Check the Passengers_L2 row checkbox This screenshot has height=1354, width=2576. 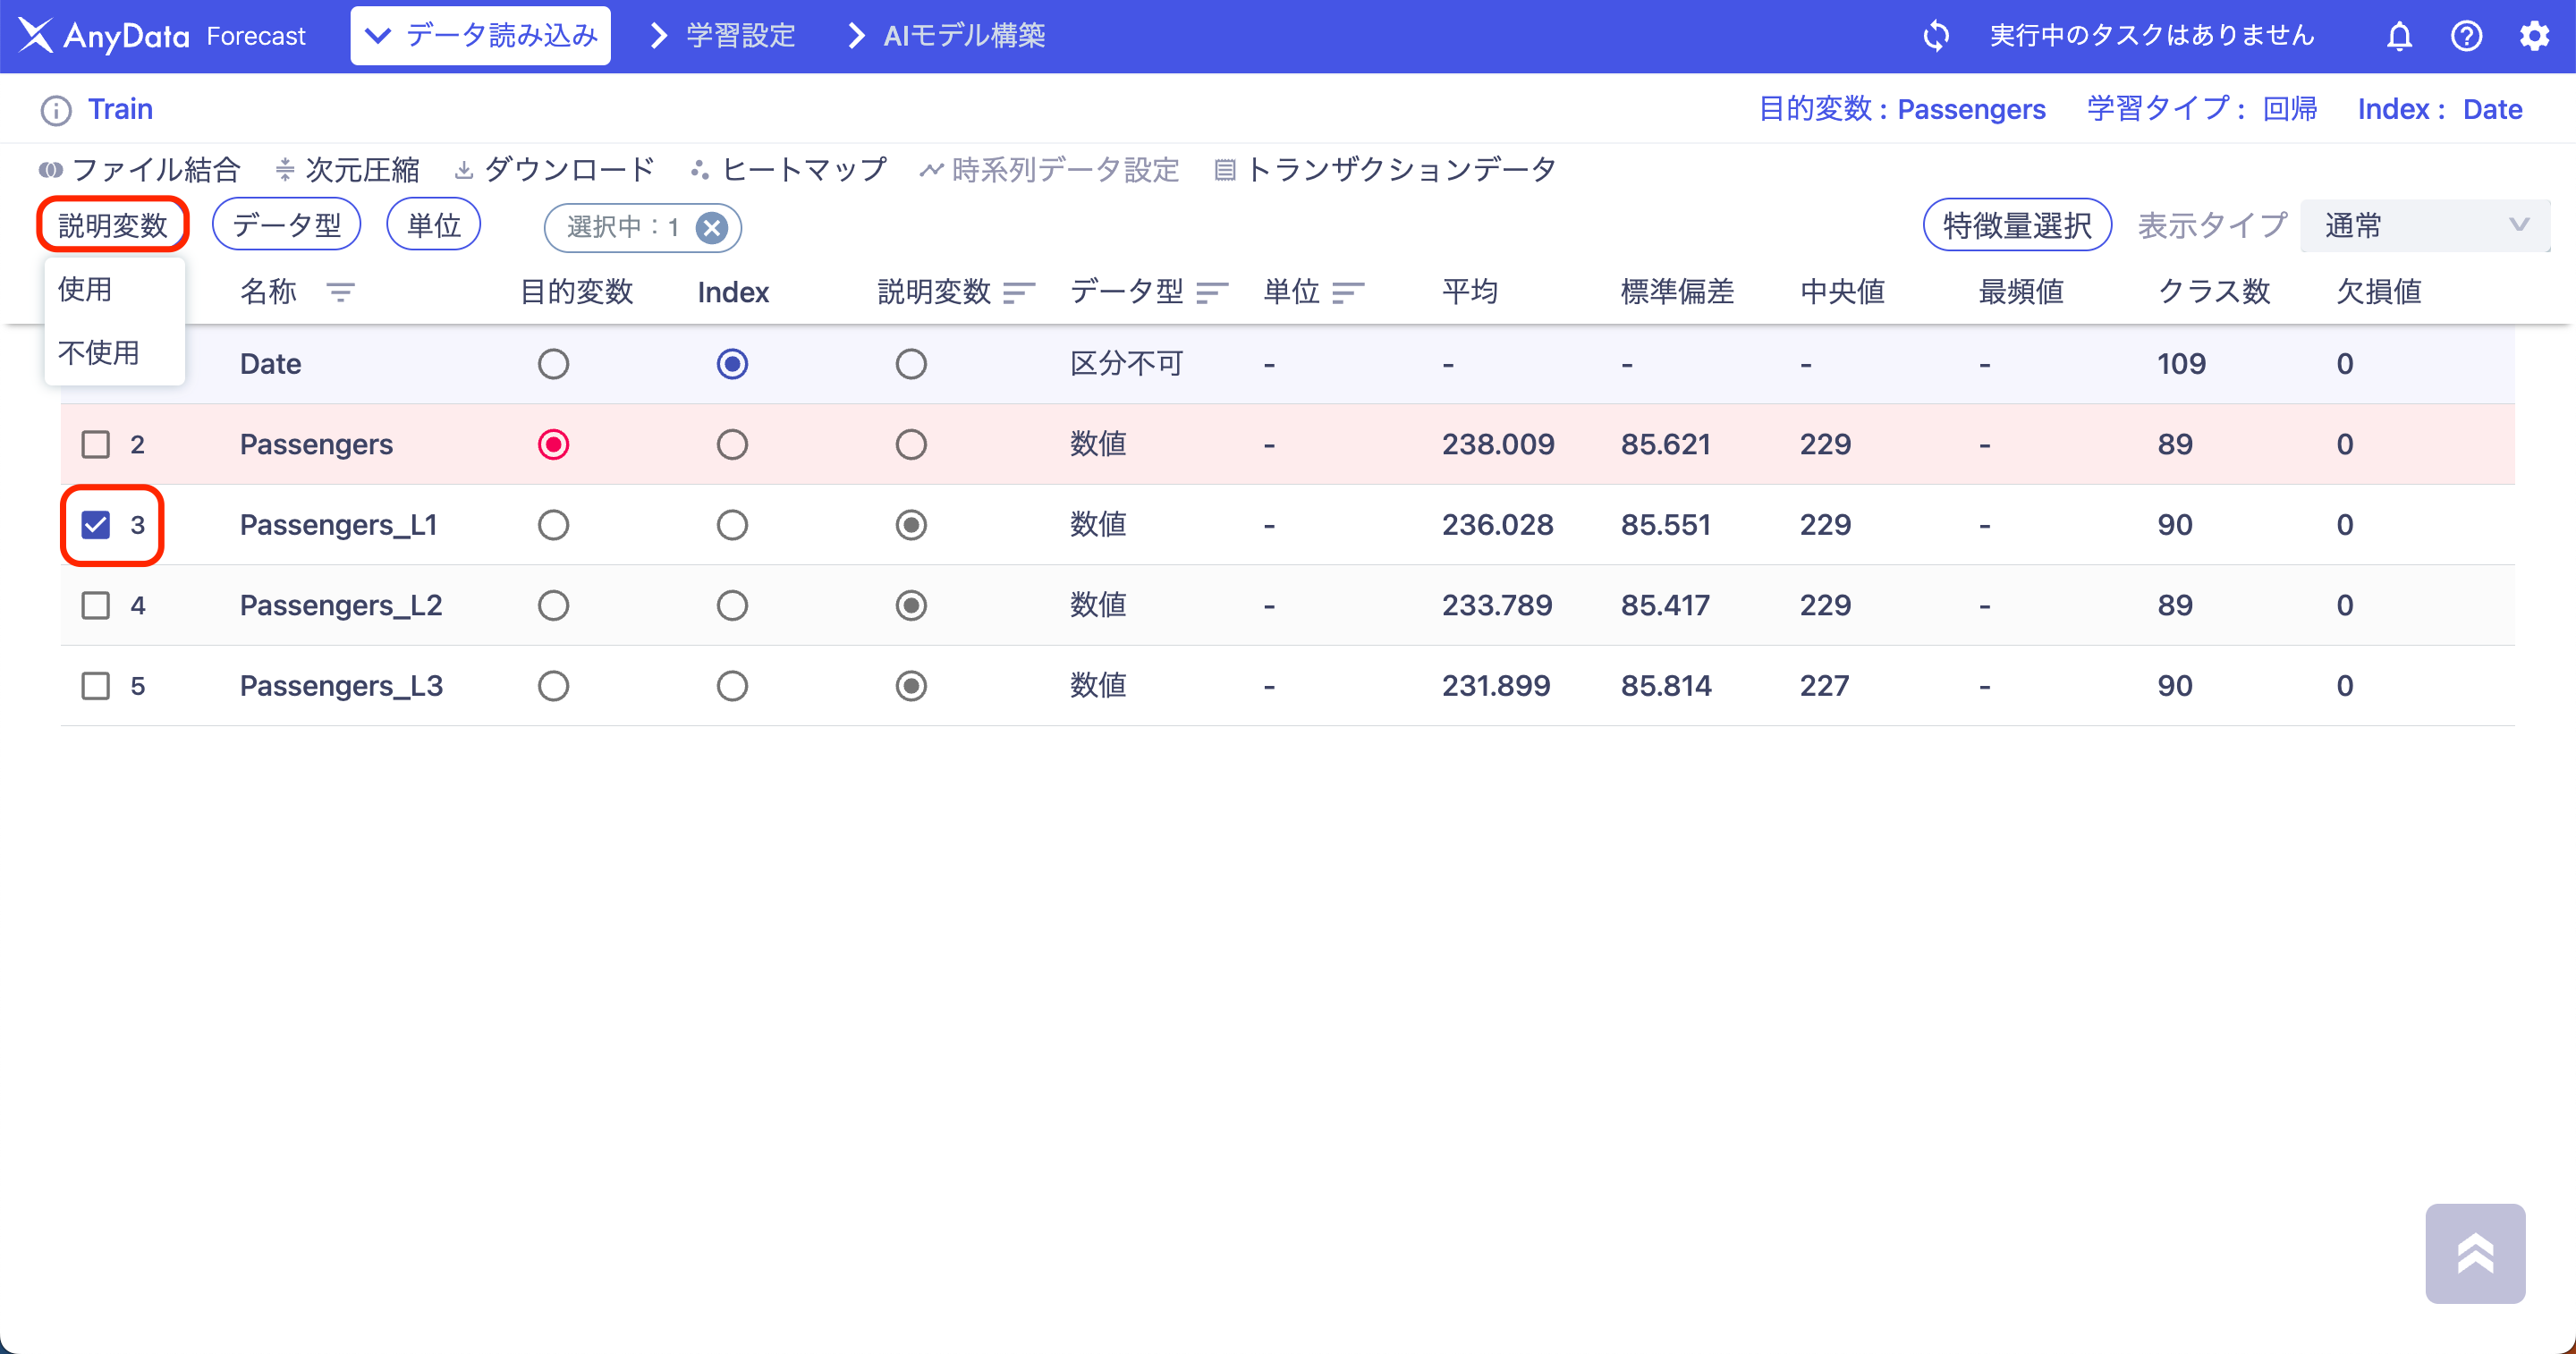click(x=96, y=605)
